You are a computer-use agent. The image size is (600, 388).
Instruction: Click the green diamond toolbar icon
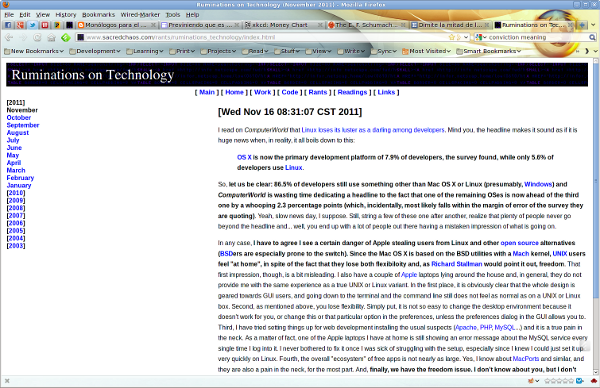tap(66, 37)
